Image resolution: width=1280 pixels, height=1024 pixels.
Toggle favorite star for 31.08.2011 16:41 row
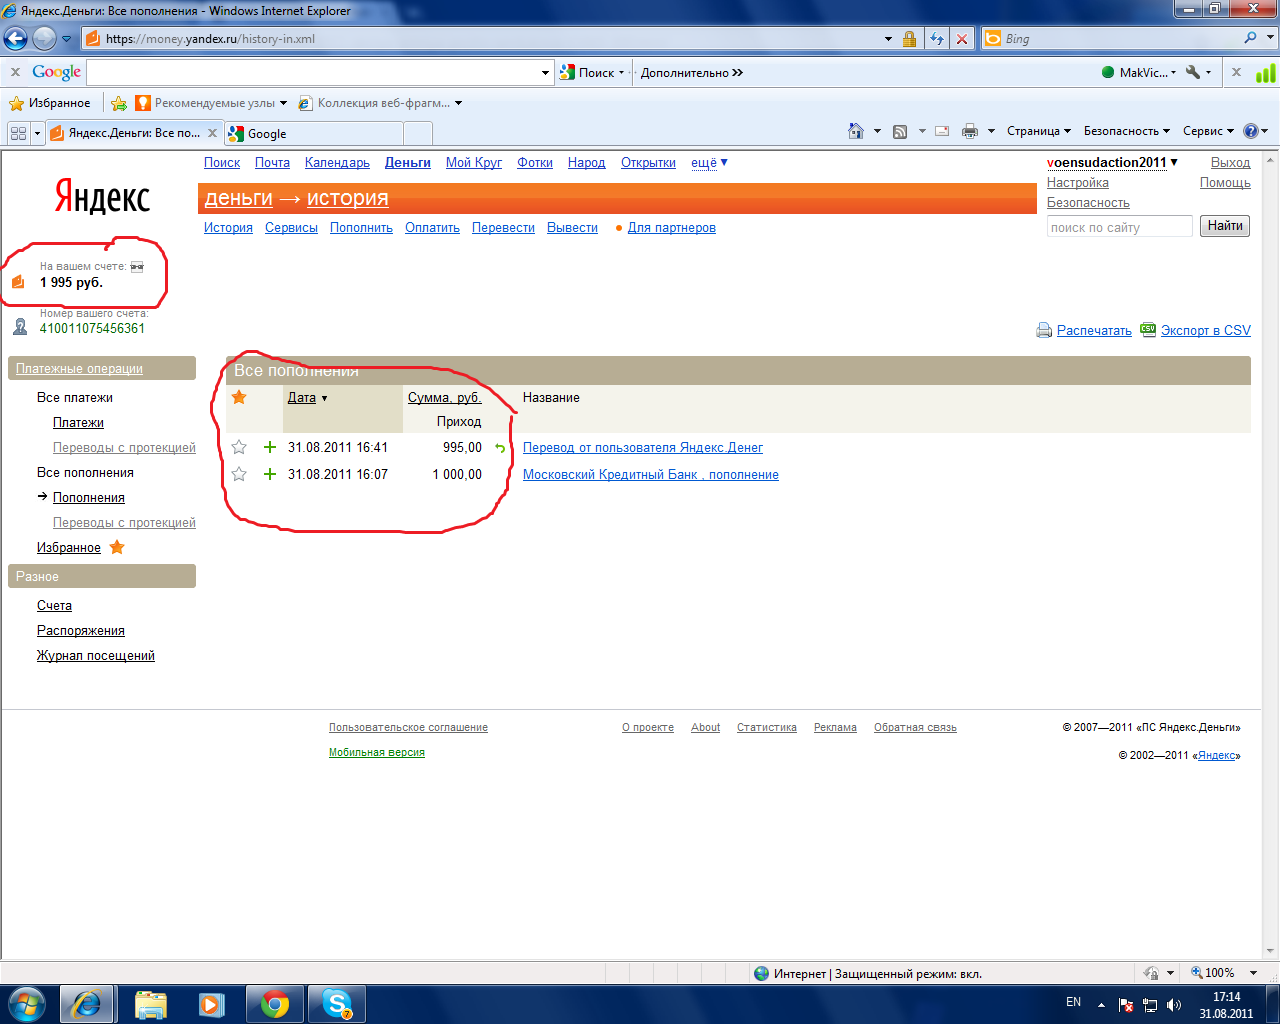[x=239, y=447]
